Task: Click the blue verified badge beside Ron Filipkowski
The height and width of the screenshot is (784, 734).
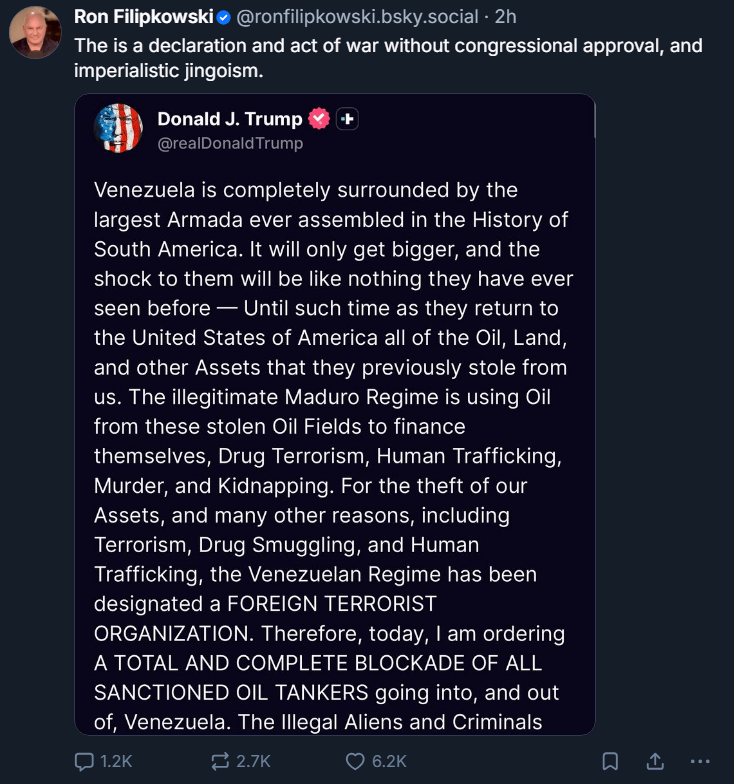Action: (x=225, y=18)
